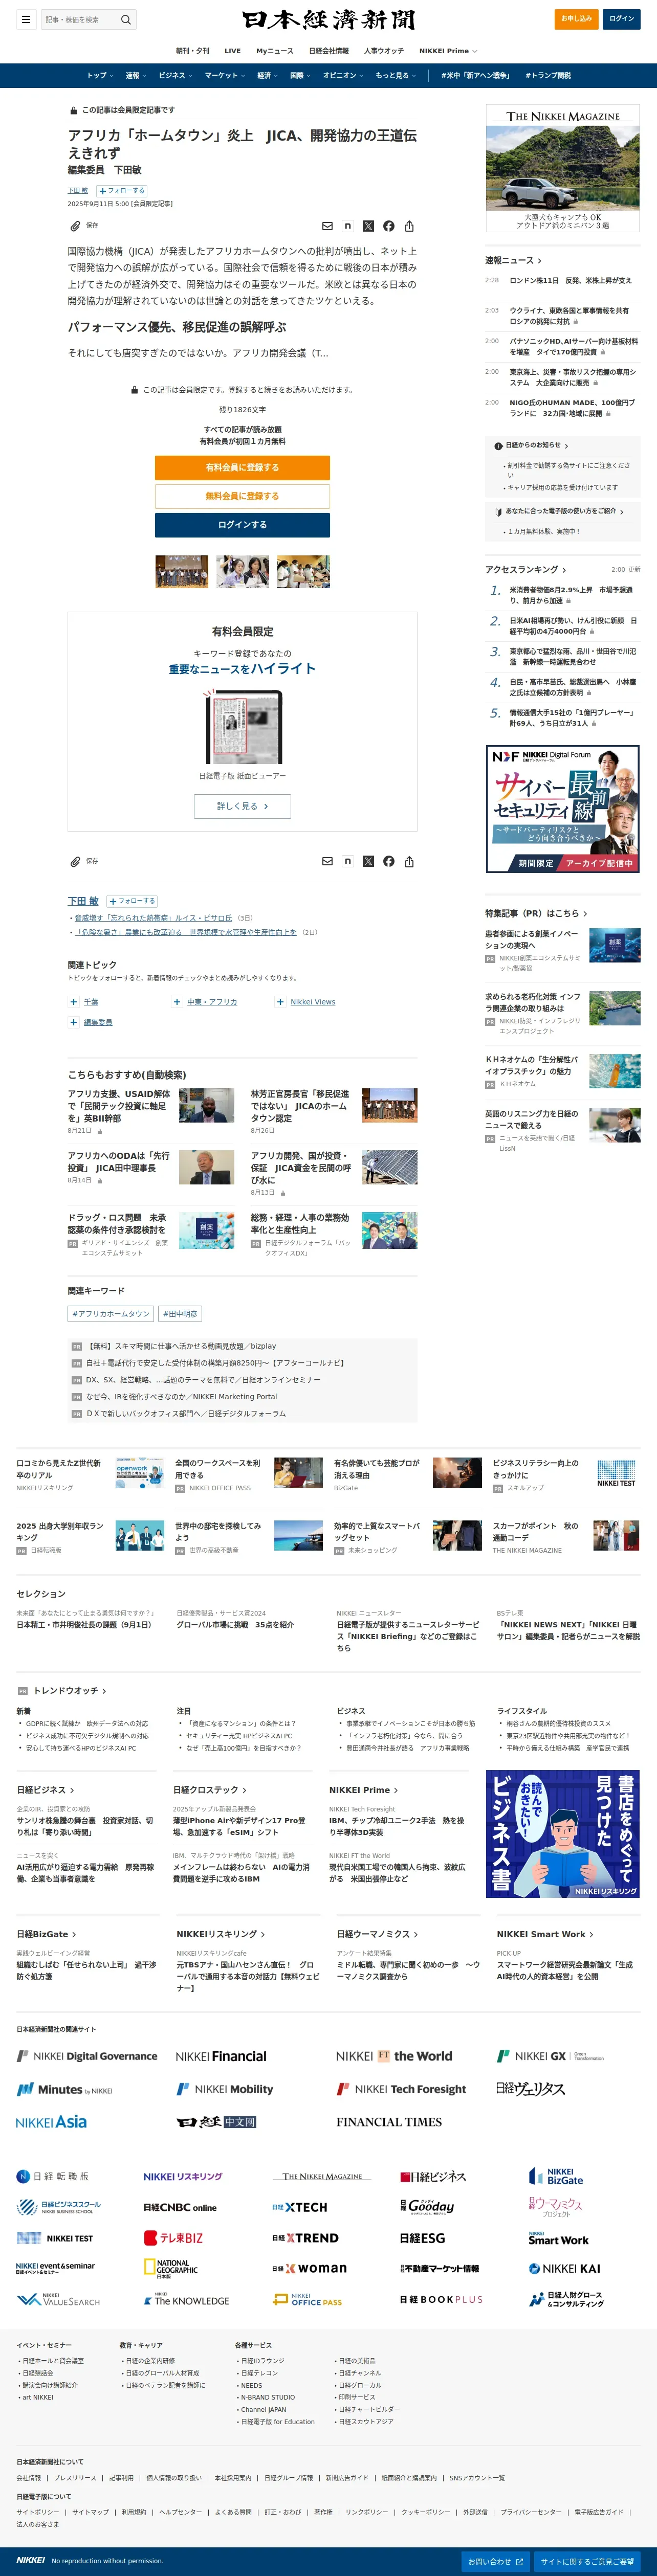The width and height of the screenshot is (657, 2576).
Task: Click #田中明彦 keyword tag
Action: tap(180, 1314)
